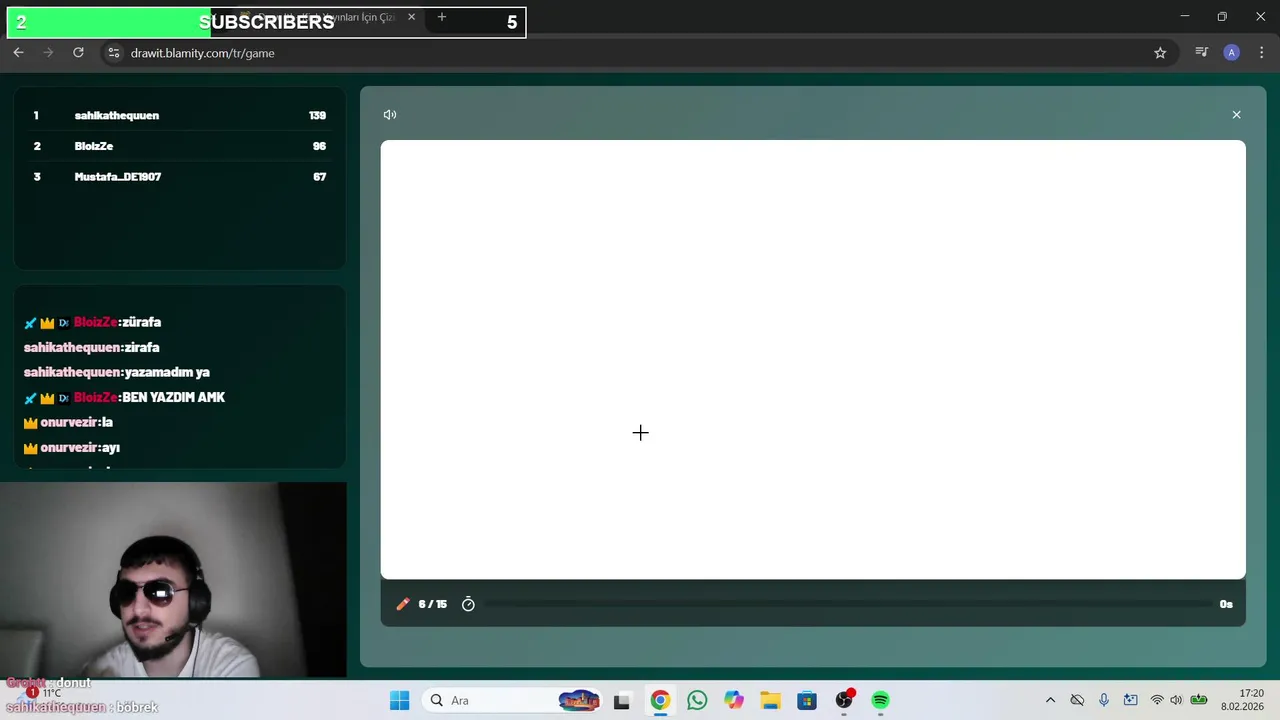1280x720 pixels.
Task: Go forward with the browser forward arrow
Action: [48, 53]
